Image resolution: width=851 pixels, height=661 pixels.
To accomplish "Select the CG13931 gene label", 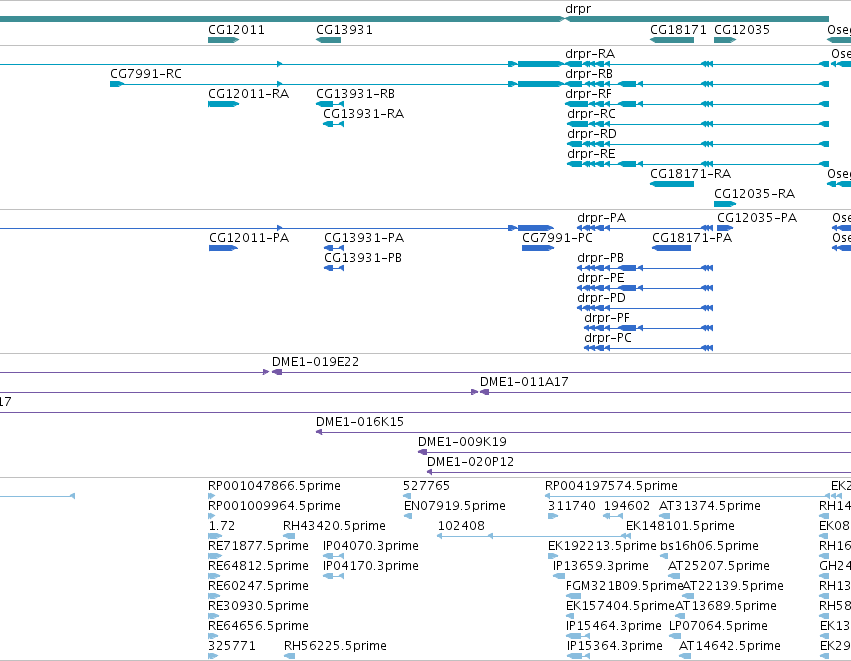I will 344,30.
